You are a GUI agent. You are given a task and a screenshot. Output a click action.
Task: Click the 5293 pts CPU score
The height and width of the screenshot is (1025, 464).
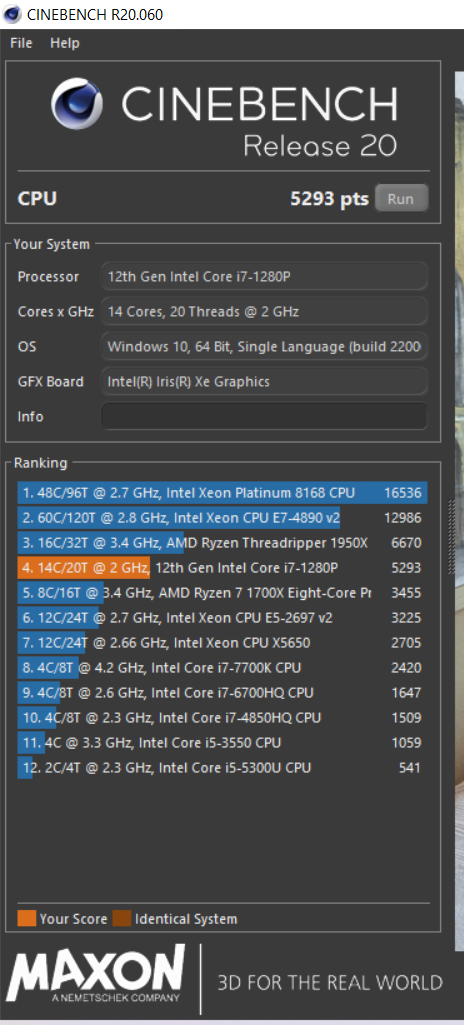click(329, 199)
